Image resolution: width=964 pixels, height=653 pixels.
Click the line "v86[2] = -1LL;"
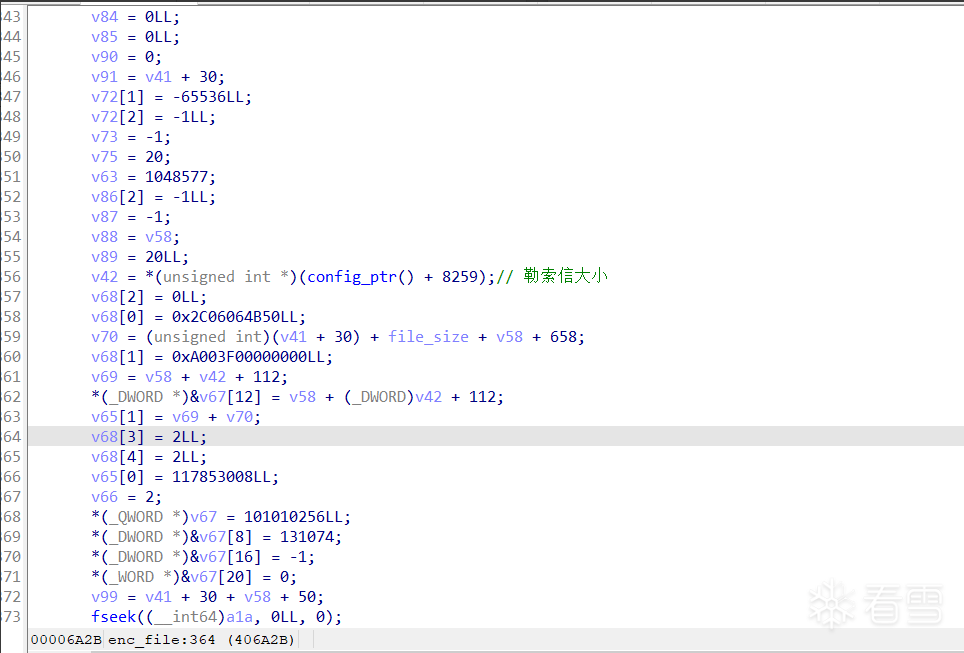(154, 197)
